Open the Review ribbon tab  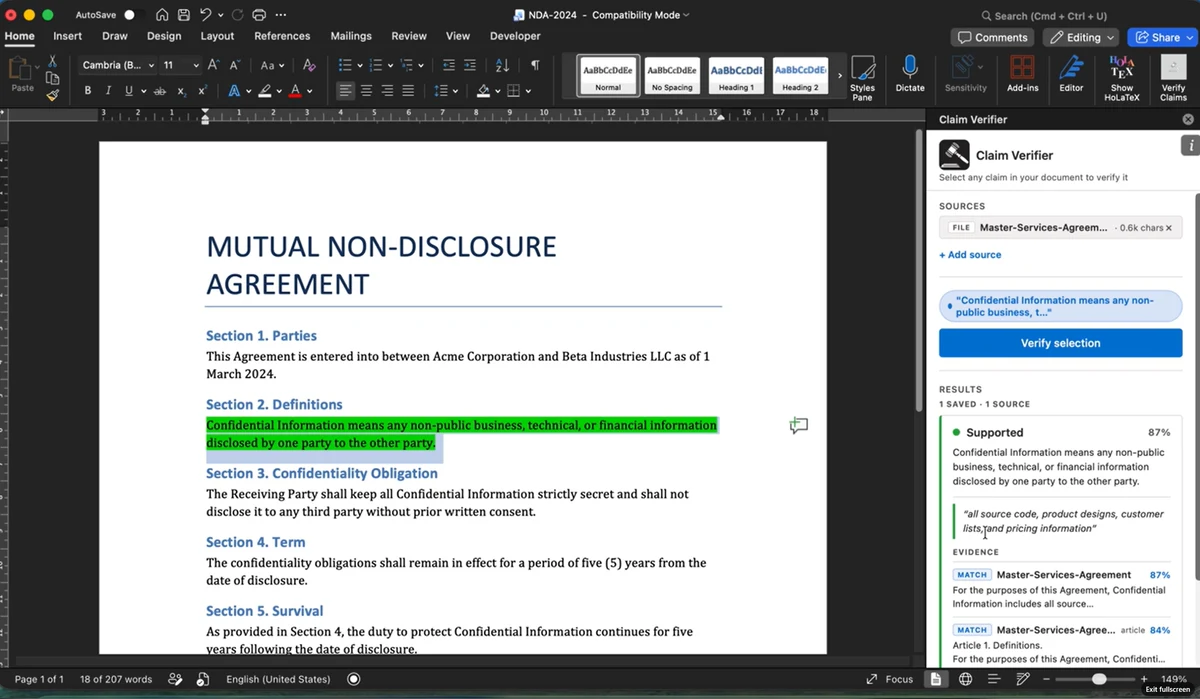click(x=409, y=36)
